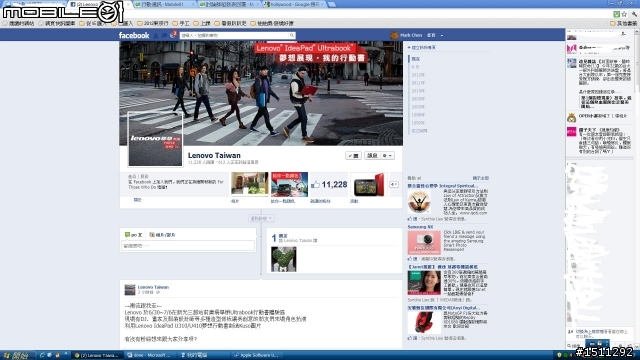Open the Microsoft document taskbar window

(150, 355)
